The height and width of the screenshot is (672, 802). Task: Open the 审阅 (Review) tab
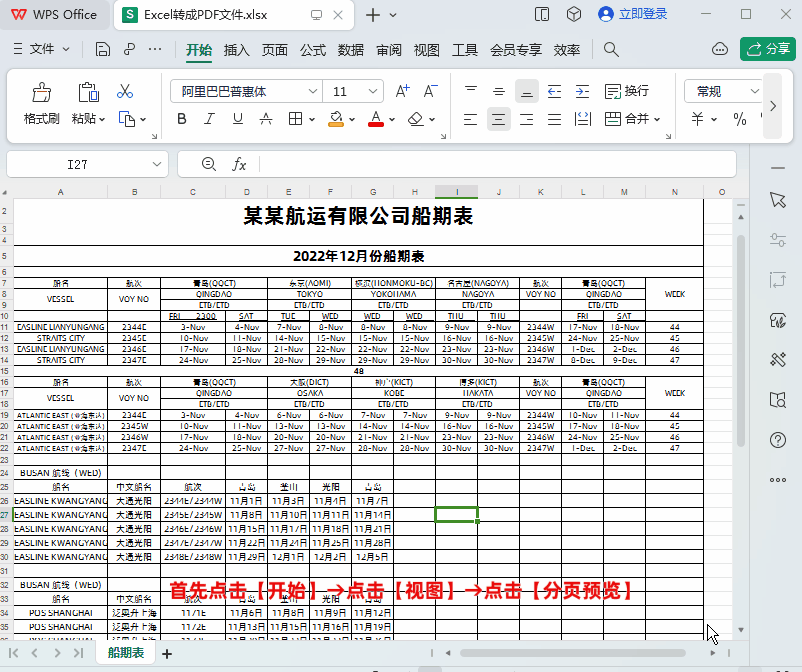tap(389, 50)
